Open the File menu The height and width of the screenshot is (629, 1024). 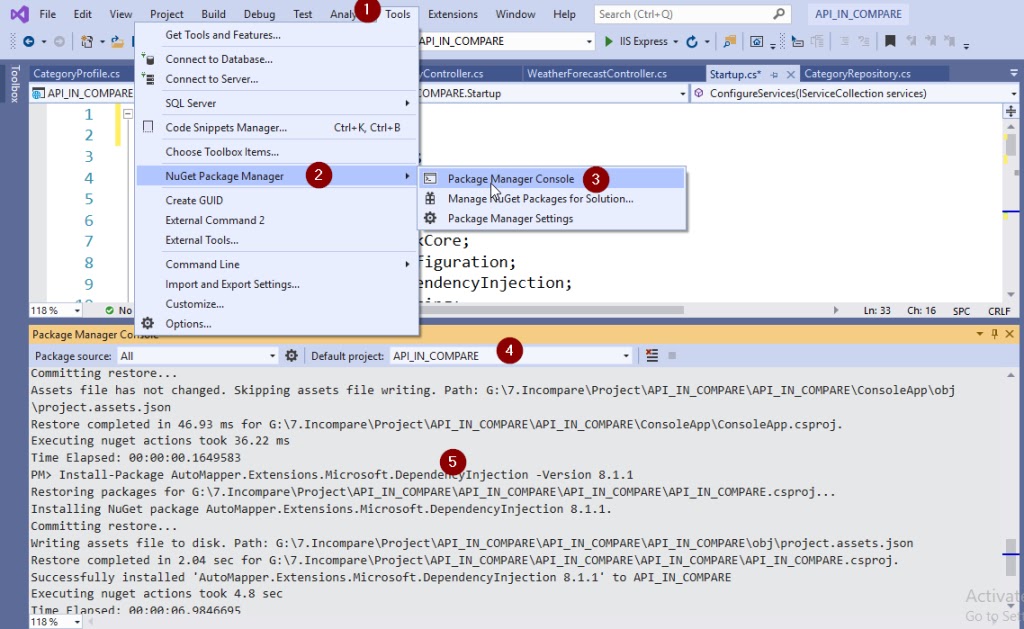coord(48,14)
